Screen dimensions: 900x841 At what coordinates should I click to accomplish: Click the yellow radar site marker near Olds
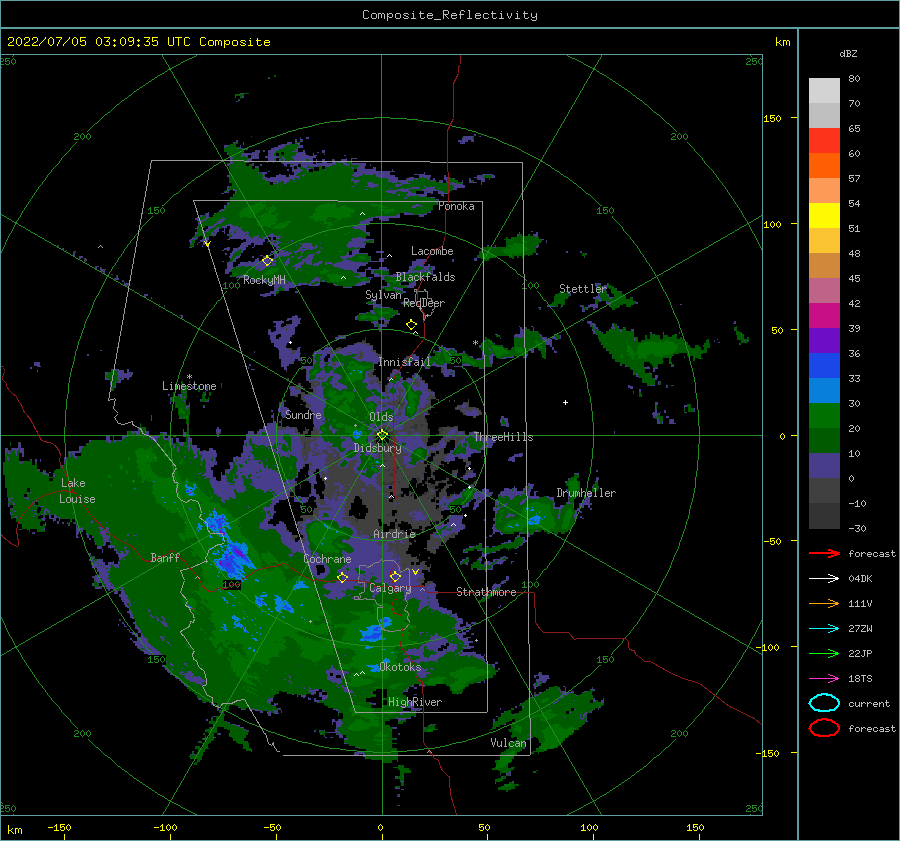382,435
